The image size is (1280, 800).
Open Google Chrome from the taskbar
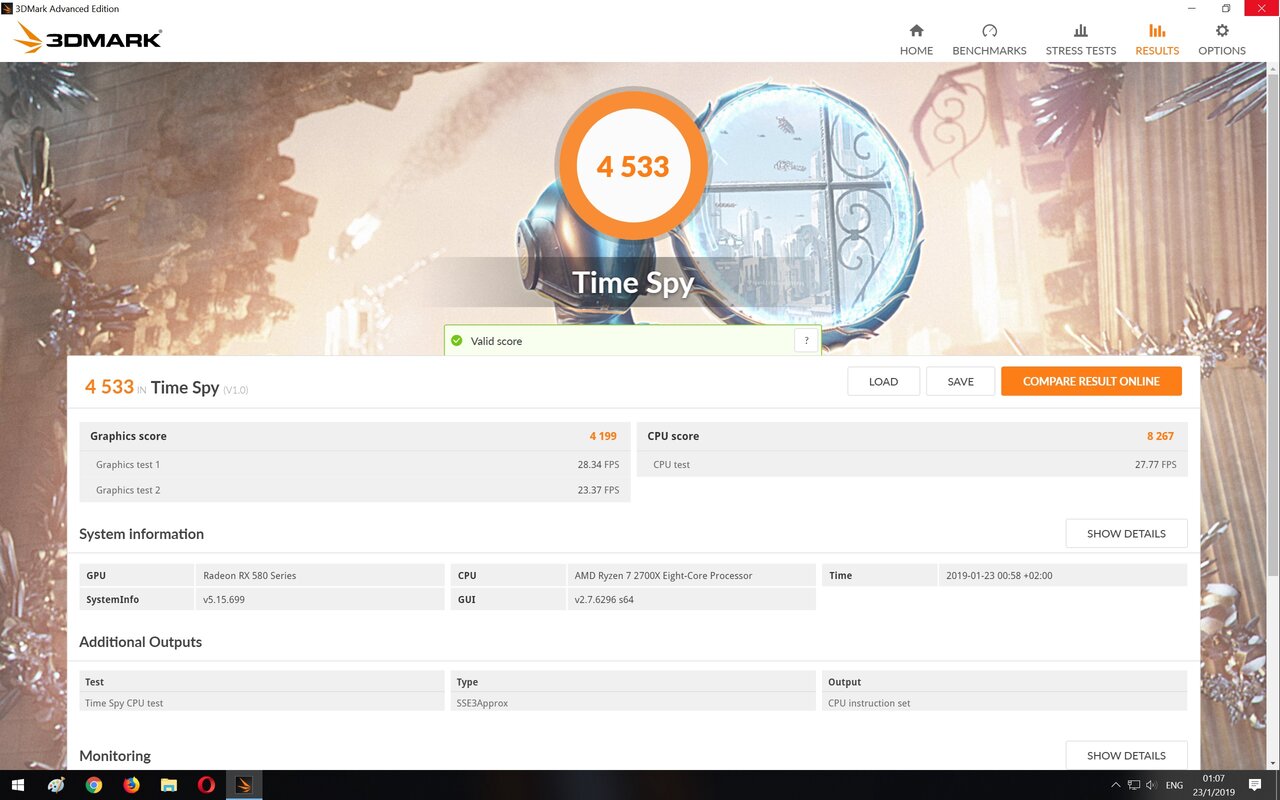point(93,785)
